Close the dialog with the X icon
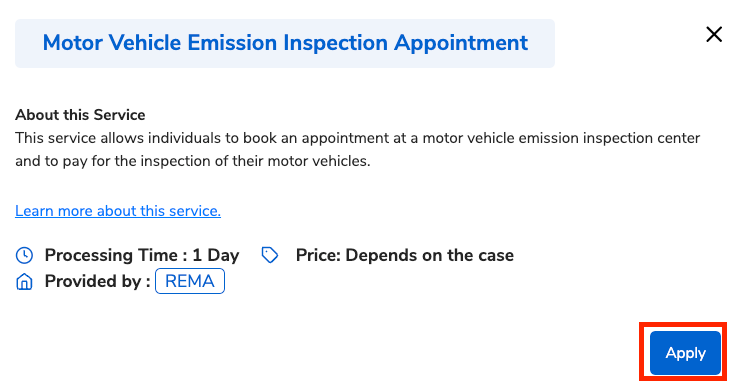Screen dimensions: 730x382 click(x=714, y=34)
